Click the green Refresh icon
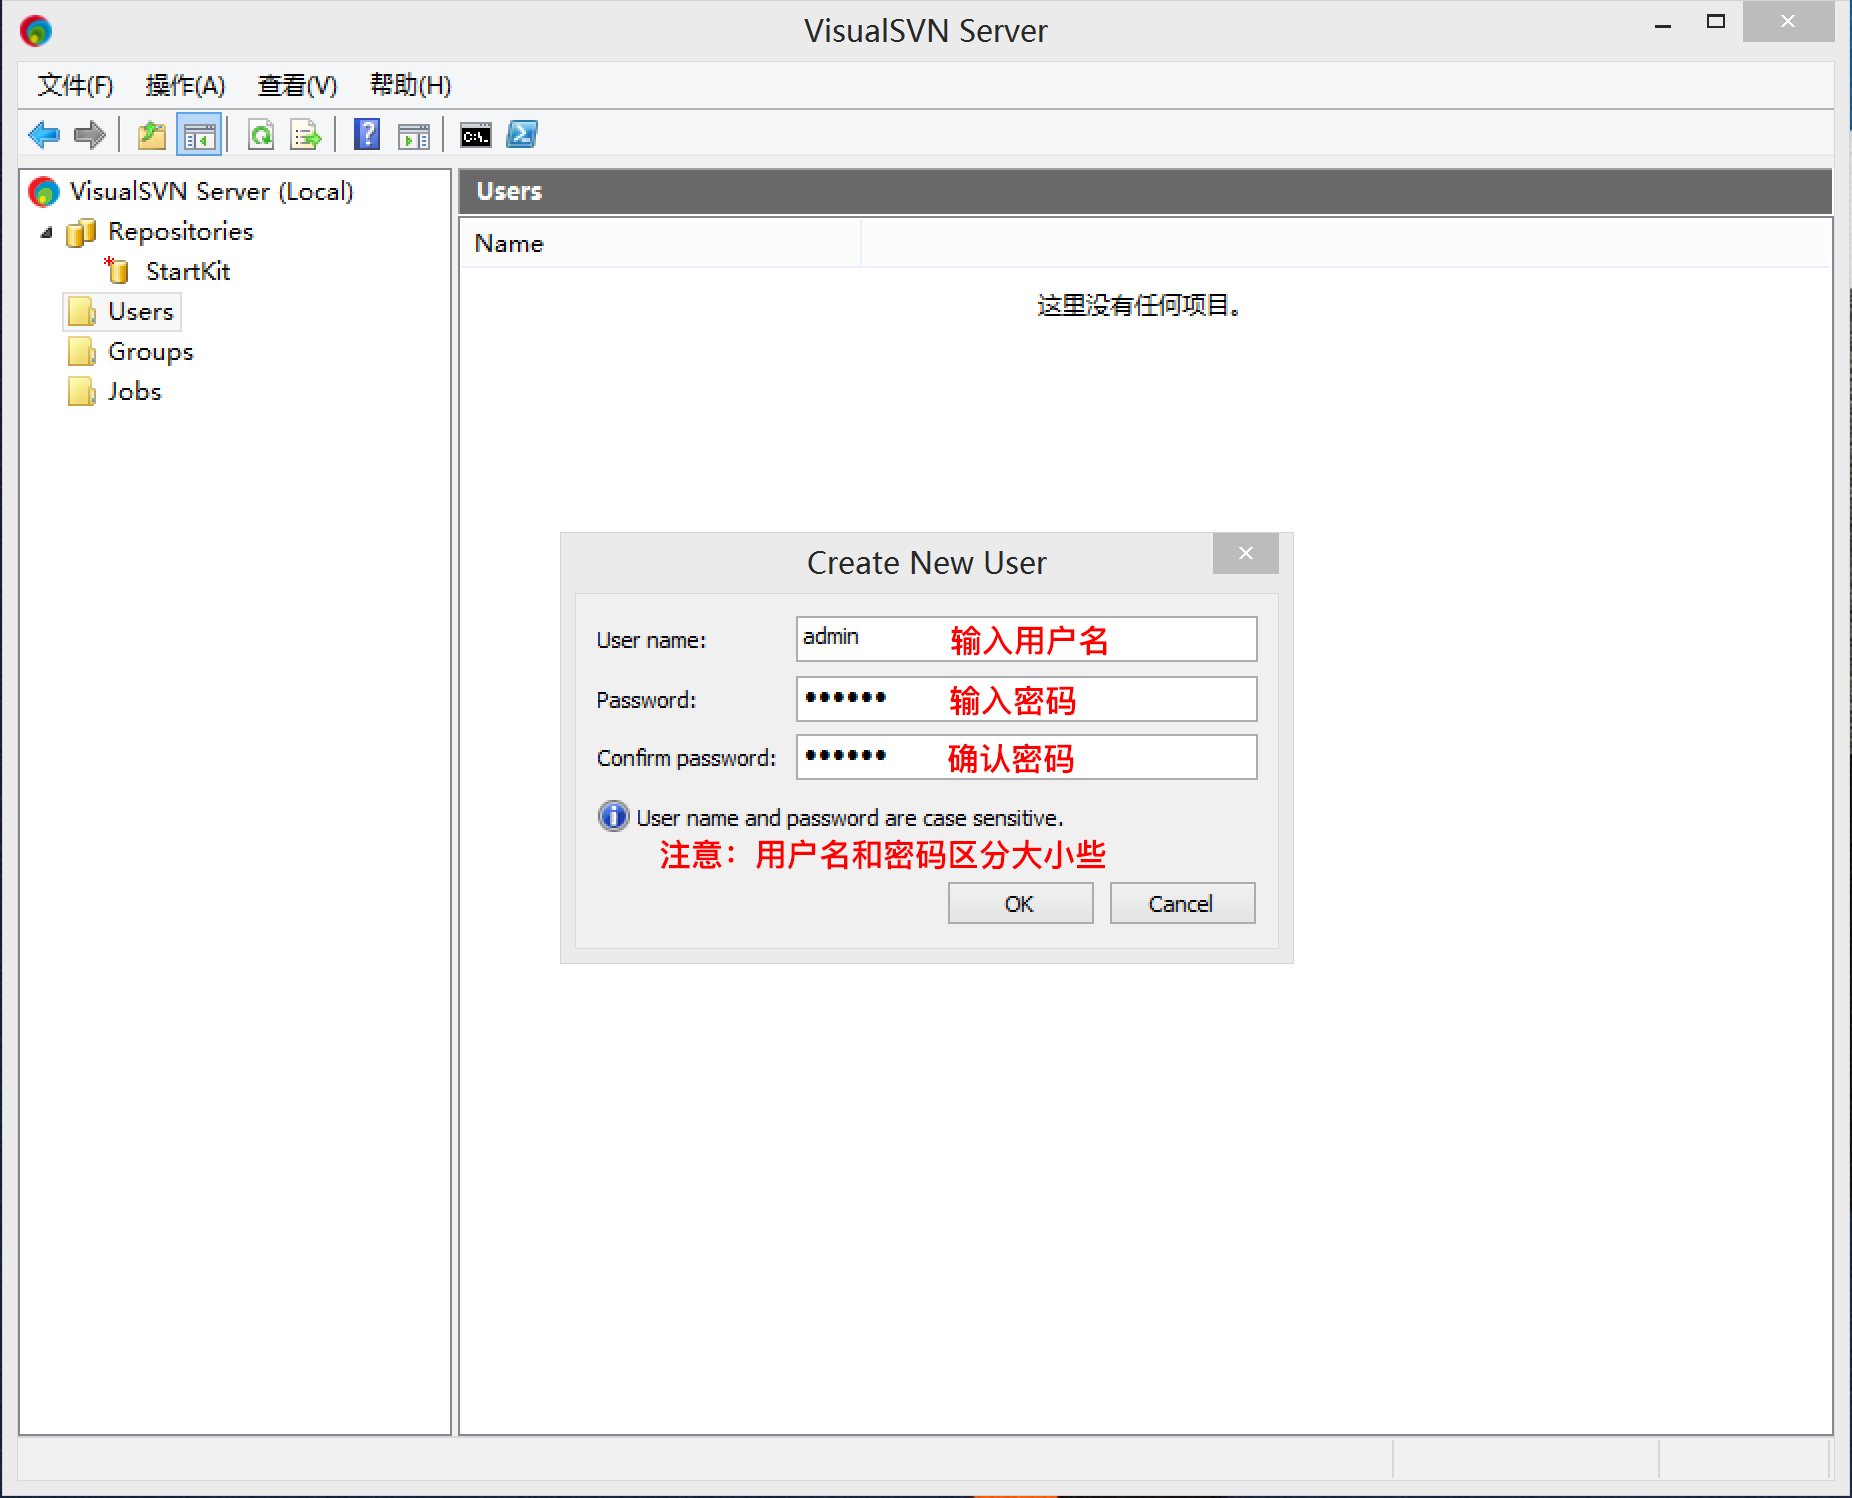Viewport: 1852px width, 1498px height. (x=261, y=135)
